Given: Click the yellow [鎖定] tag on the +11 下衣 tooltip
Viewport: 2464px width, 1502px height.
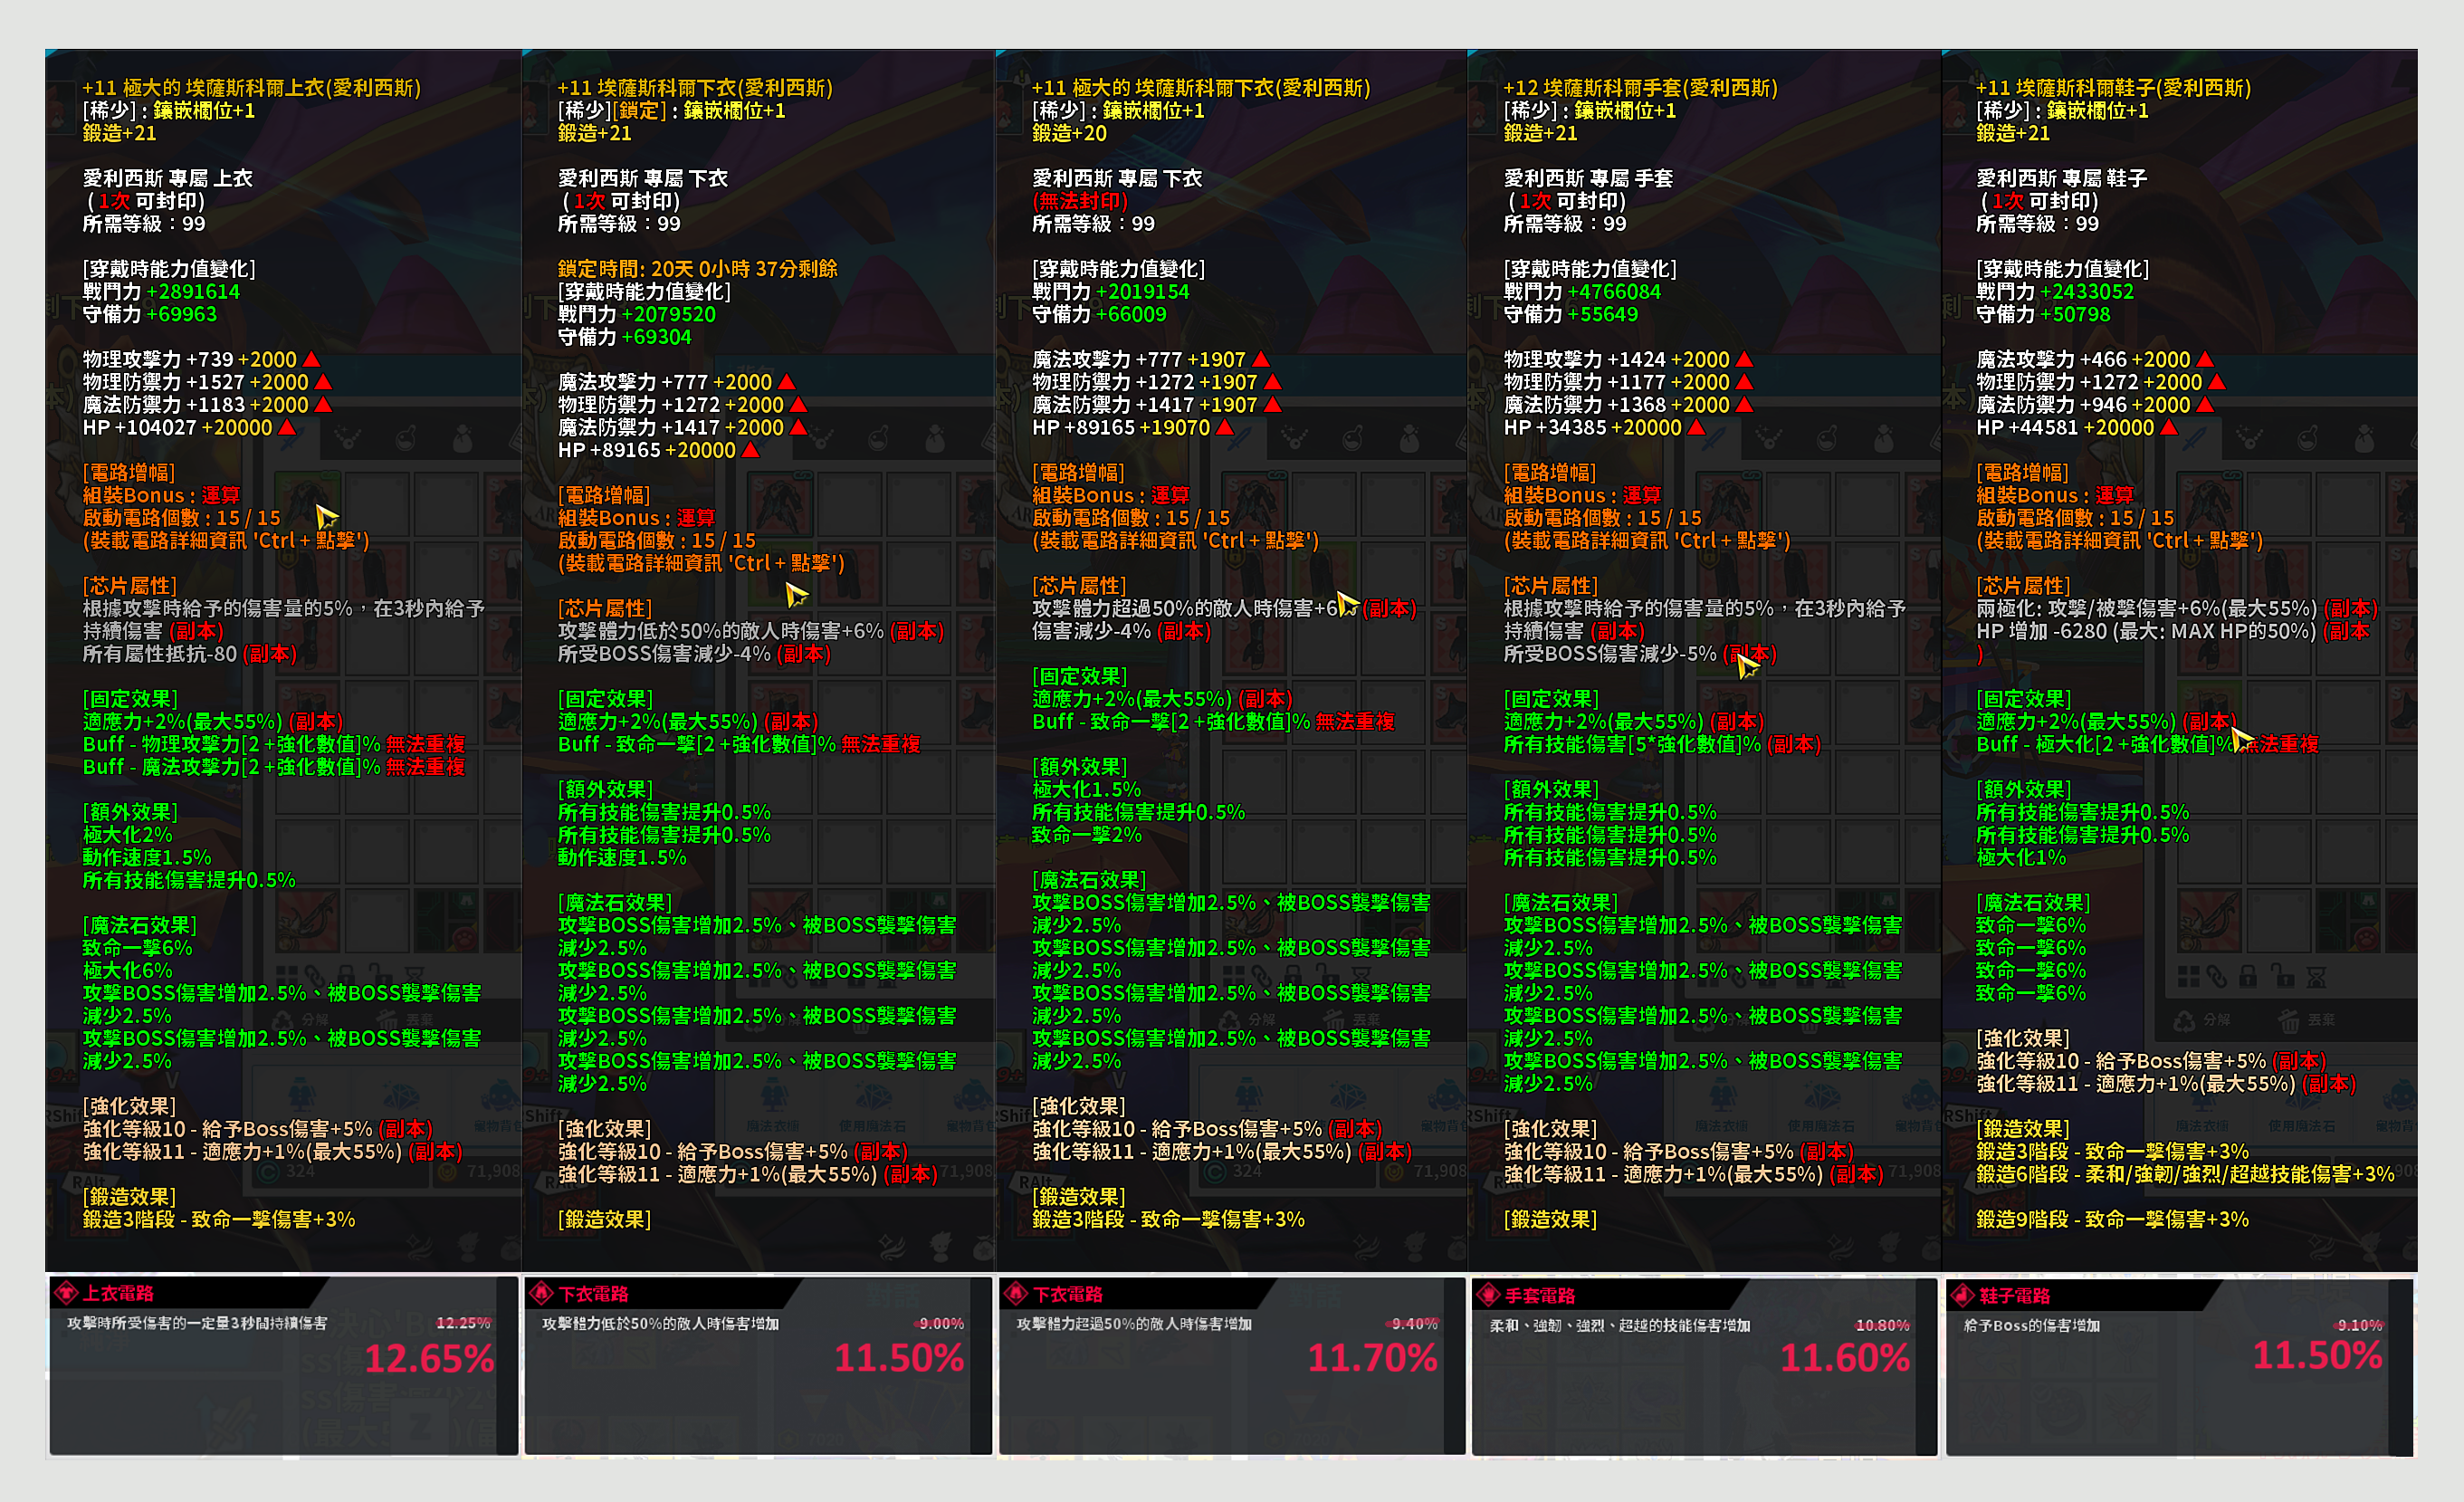Looking at the screenshot, I should (x=637, y=111).
